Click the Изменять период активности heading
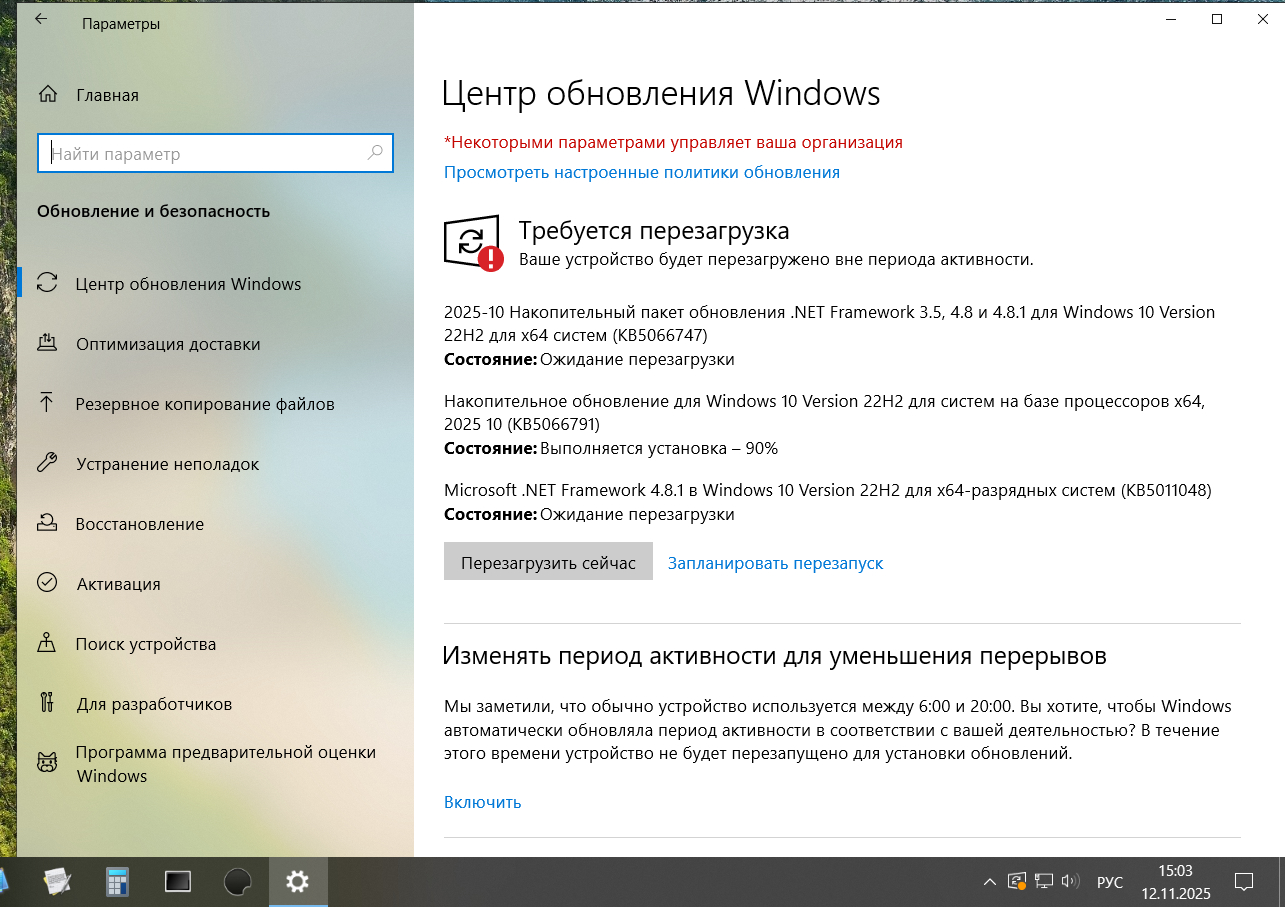Image resolution: width=1285 pixels, height=907 pixels. pyautogui.click(x=775, y=656)
